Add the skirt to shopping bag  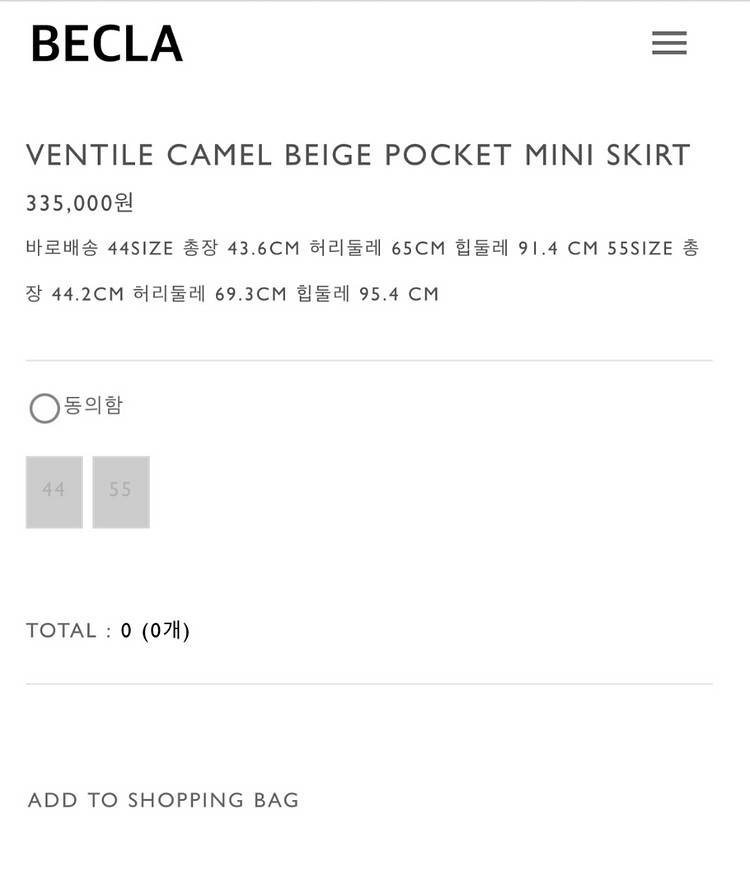(x=163, y=800)
